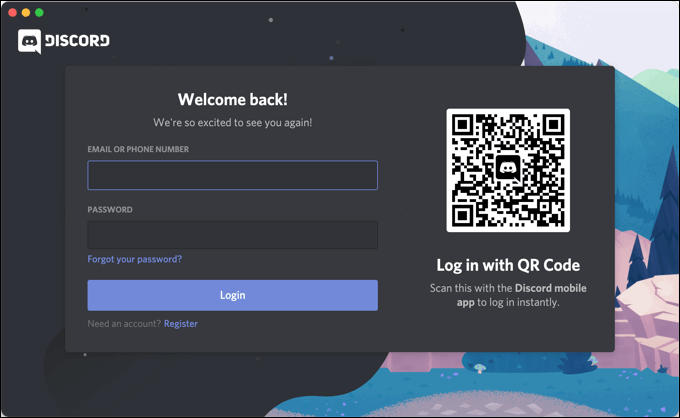Minimize the window with the yellow button
Screen dimensions: 680x418
[26, 13]
